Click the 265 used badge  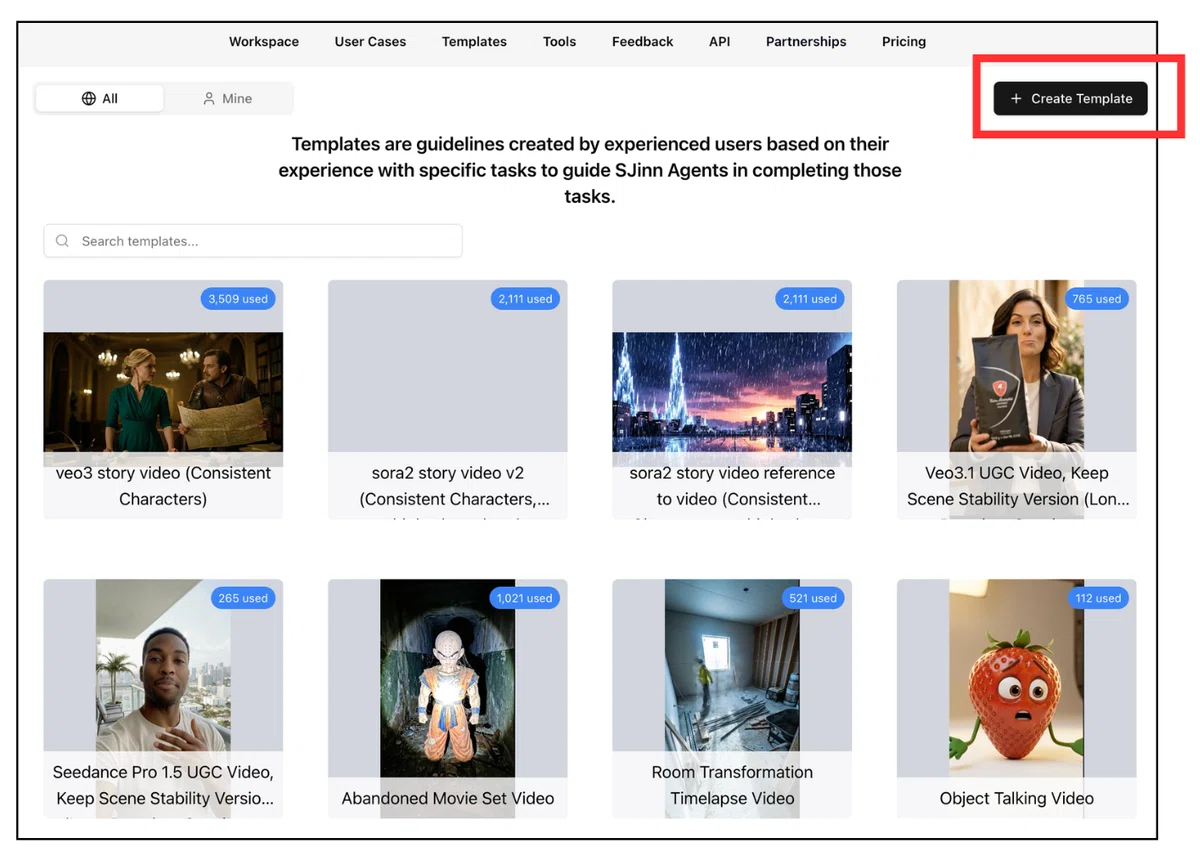click(243, 598)
